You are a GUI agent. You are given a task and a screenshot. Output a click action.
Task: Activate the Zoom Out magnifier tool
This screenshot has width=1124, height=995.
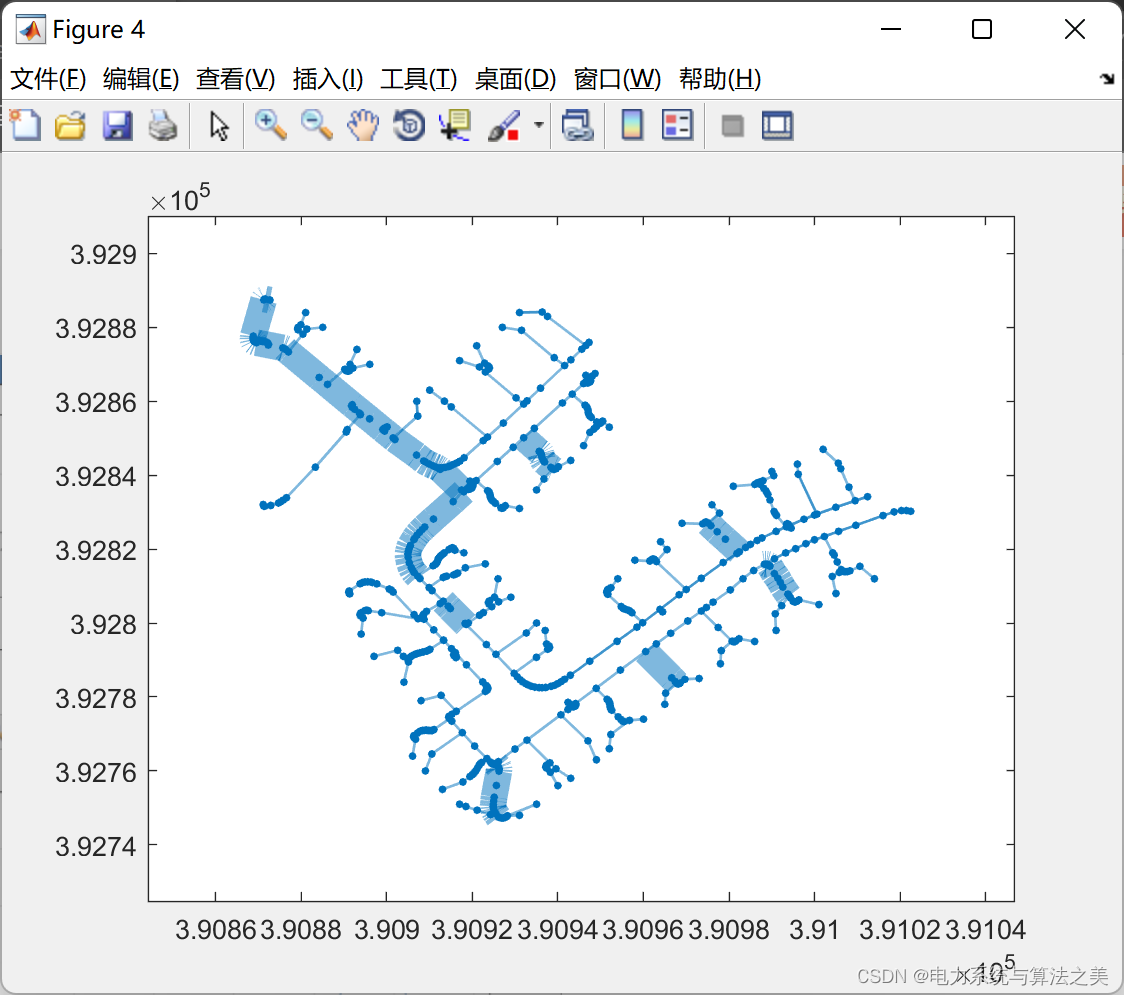point(317,126)
